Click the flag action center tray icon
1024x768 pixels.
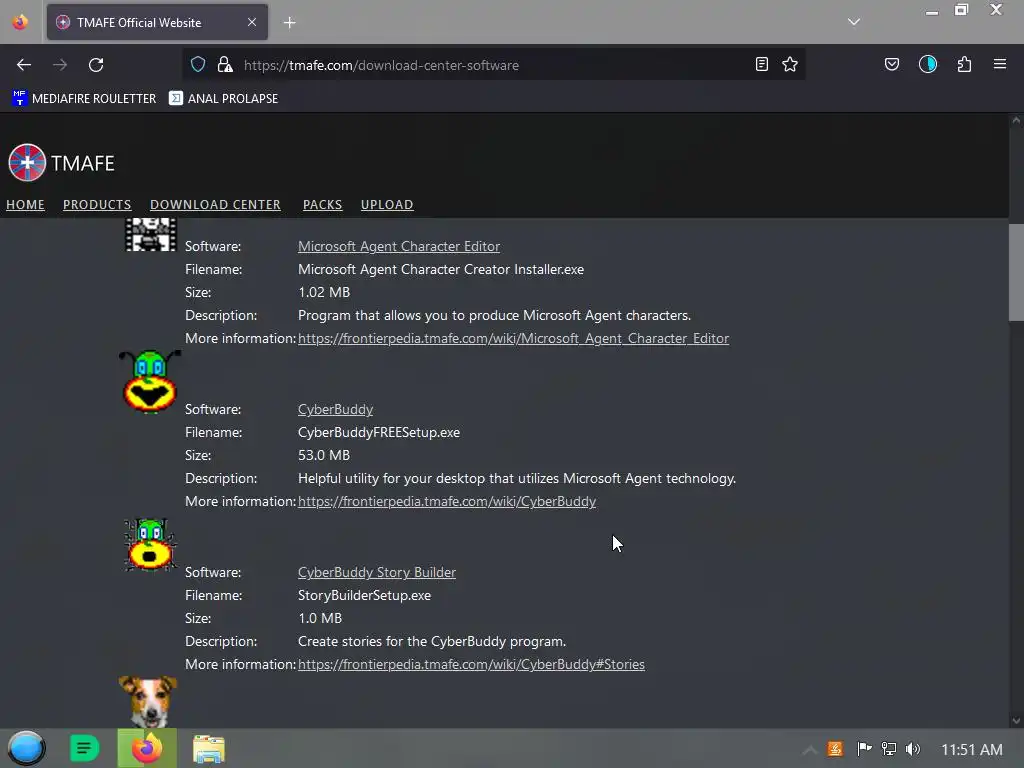point(864,749)
